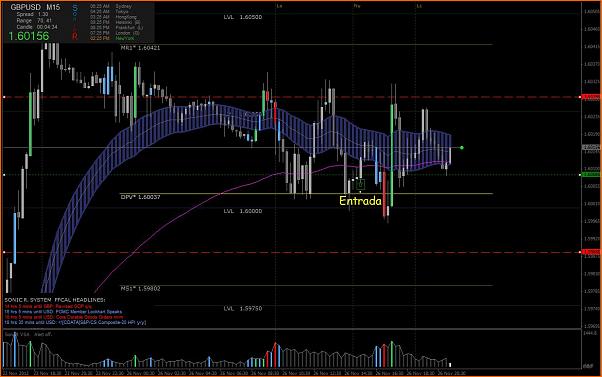
Task: Click the yellow Entrada annotation text
Action: [361, 201]
